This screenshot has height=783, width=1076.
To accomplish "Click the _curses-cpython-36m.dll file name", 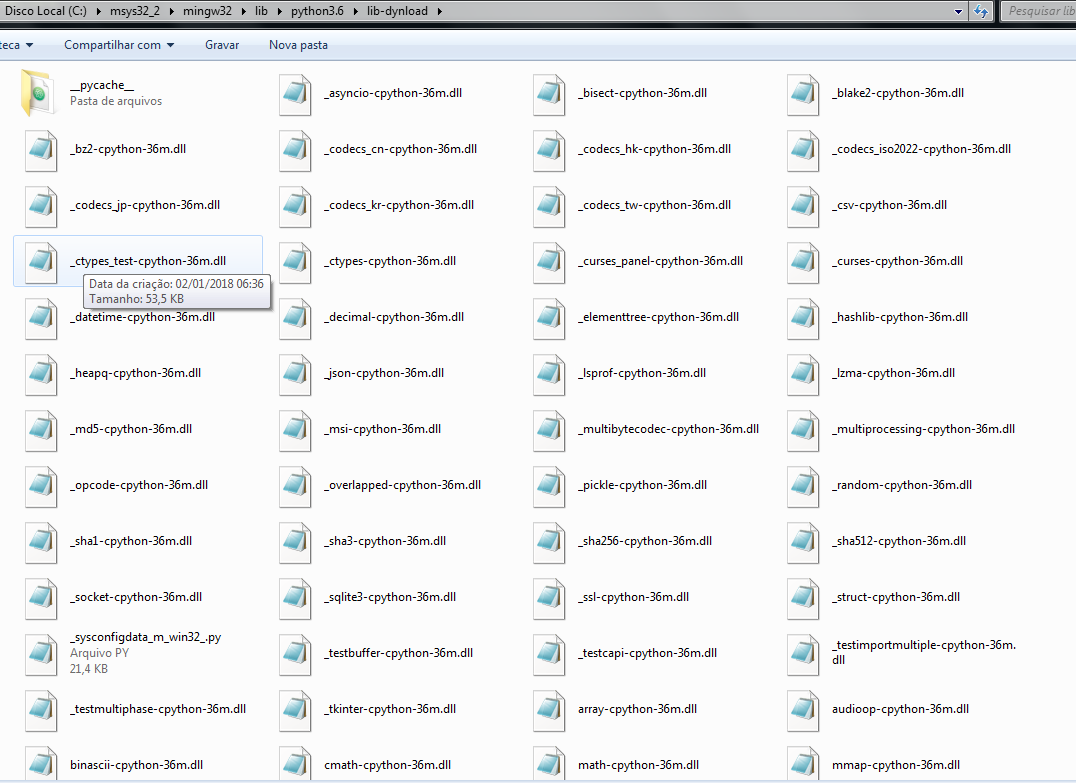I will (x=898, y=261).
